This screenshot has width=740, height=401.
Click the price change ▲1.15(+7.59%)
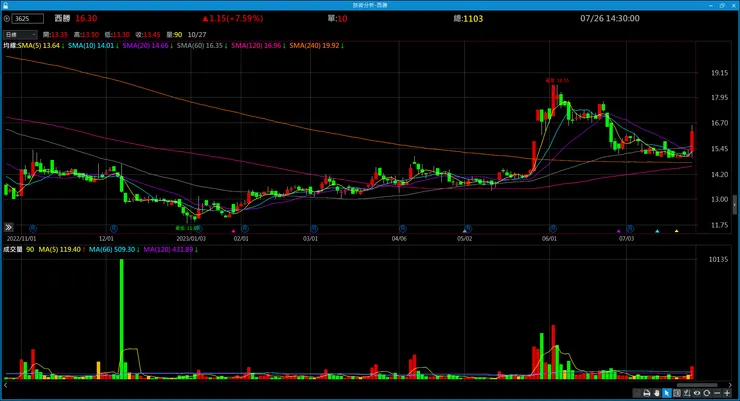(x=233, y=18)
